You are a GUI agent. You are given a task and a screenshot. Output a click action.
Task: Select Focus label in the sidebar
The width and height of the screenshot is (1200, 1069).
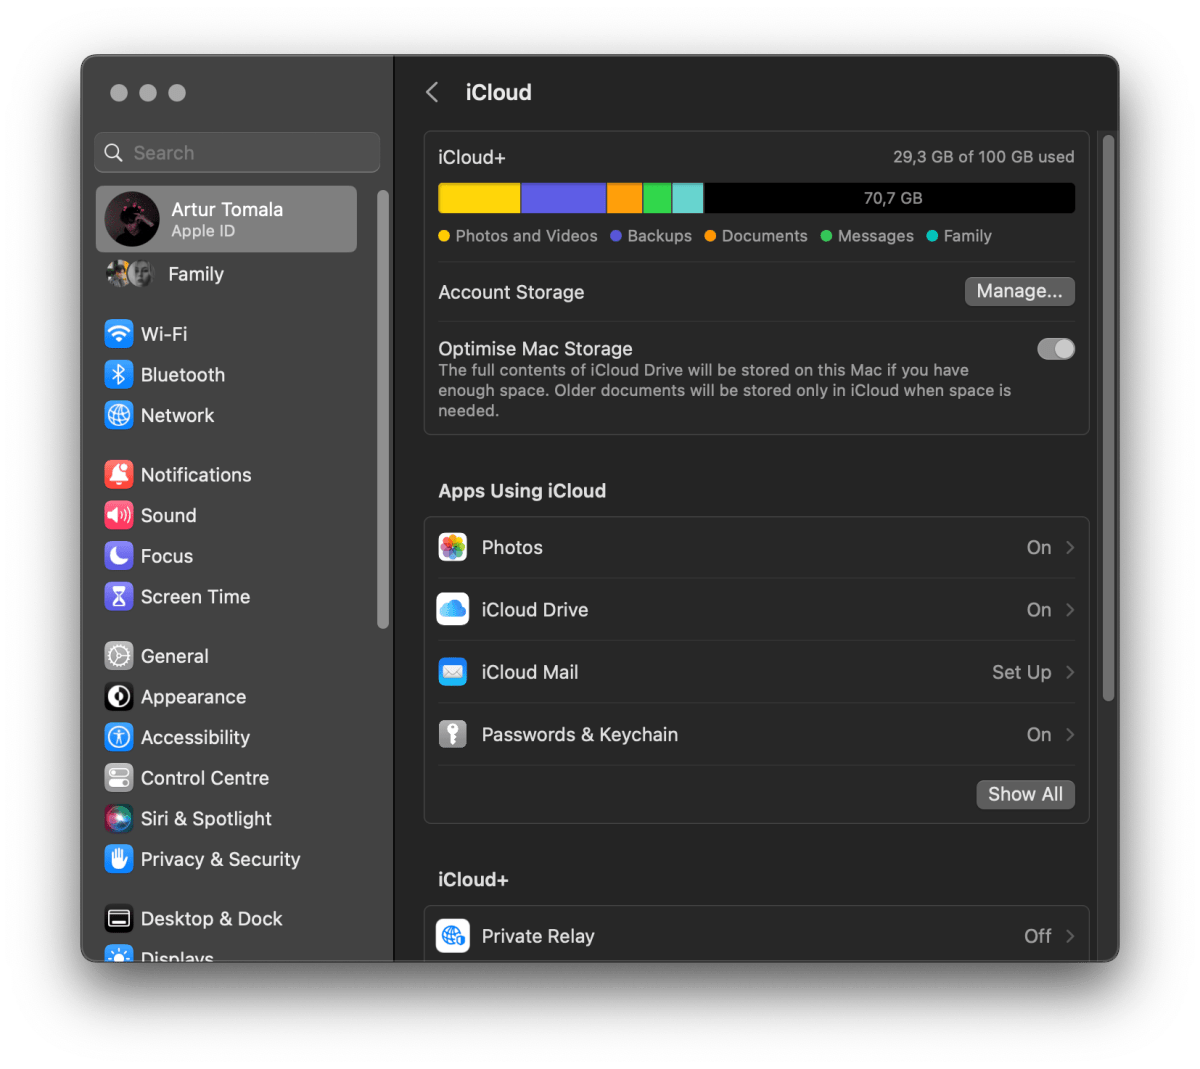coord(167,556)
